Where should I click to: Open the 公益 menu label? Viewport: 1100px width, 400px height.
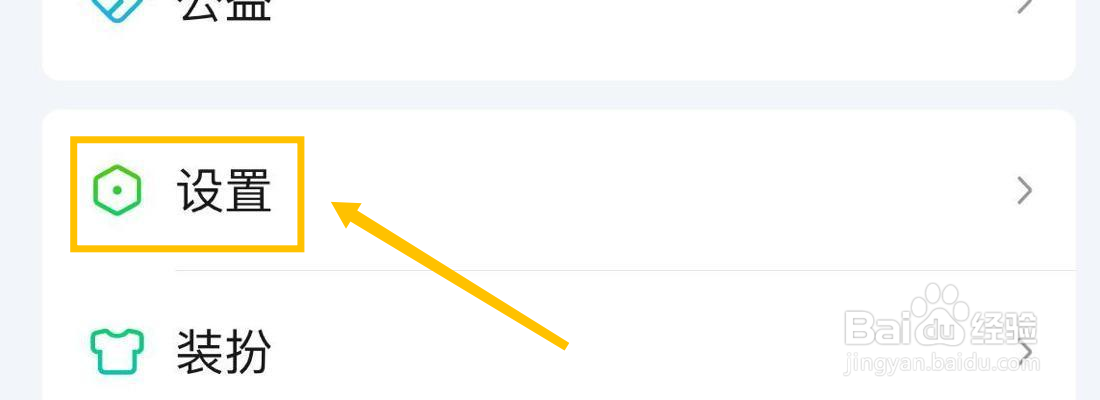[x=224, y=8]
